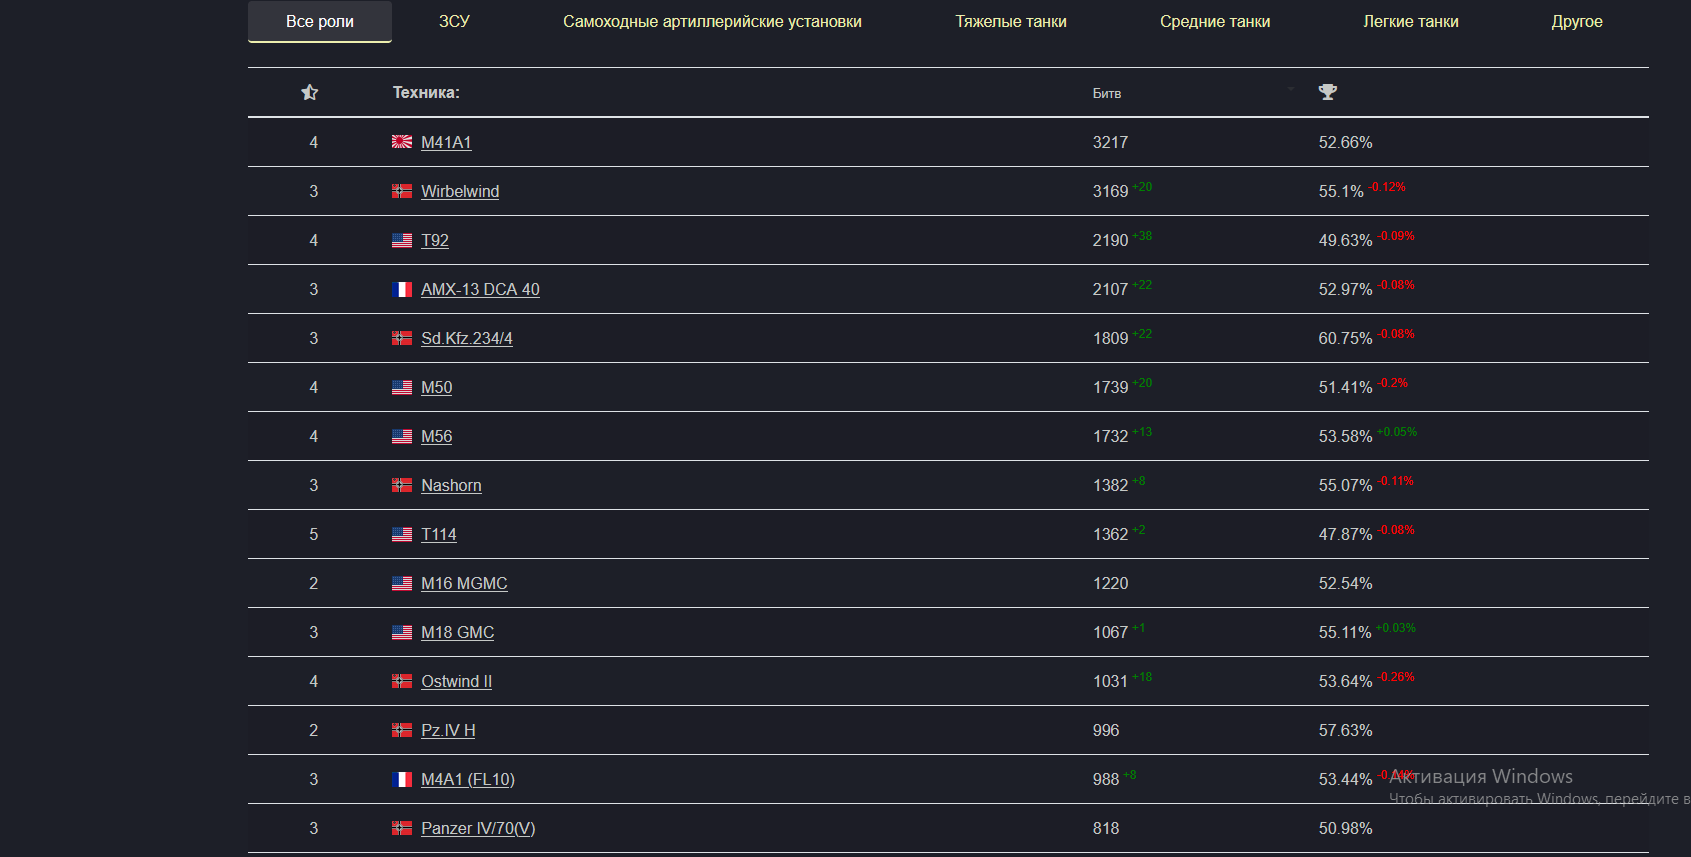The width and height of the screenshot is (1691, 857).
Task: Click the US flag beside T92
Action: tap(402, 240)
